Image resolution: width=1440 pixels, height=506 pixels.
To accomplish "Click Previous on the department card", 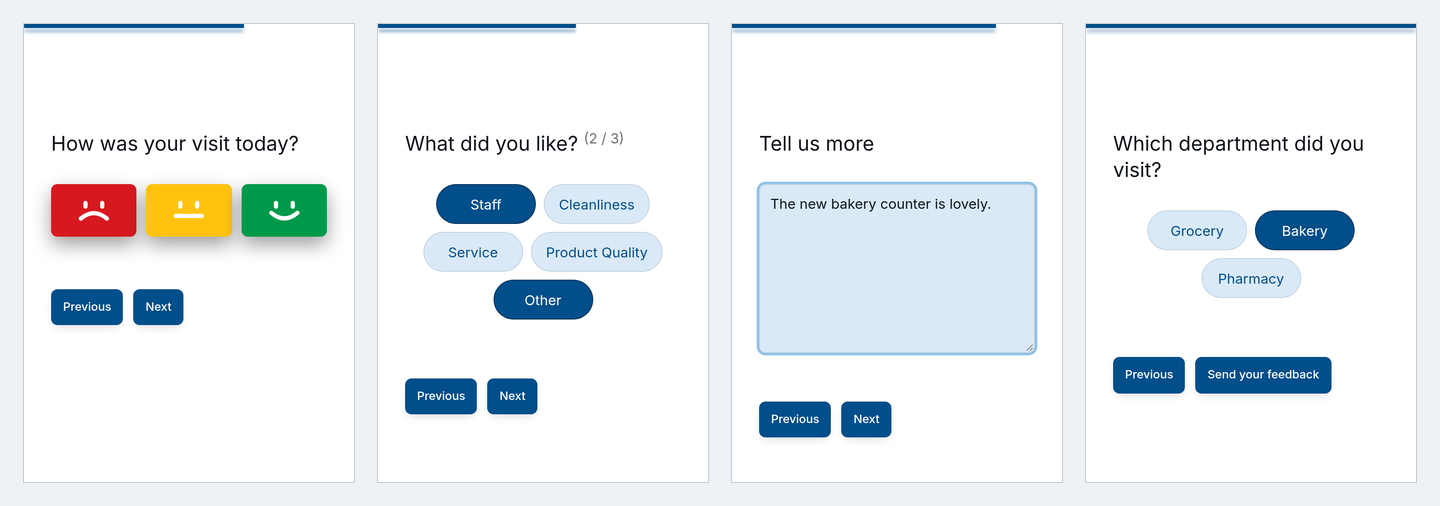I will [1149, 375].
